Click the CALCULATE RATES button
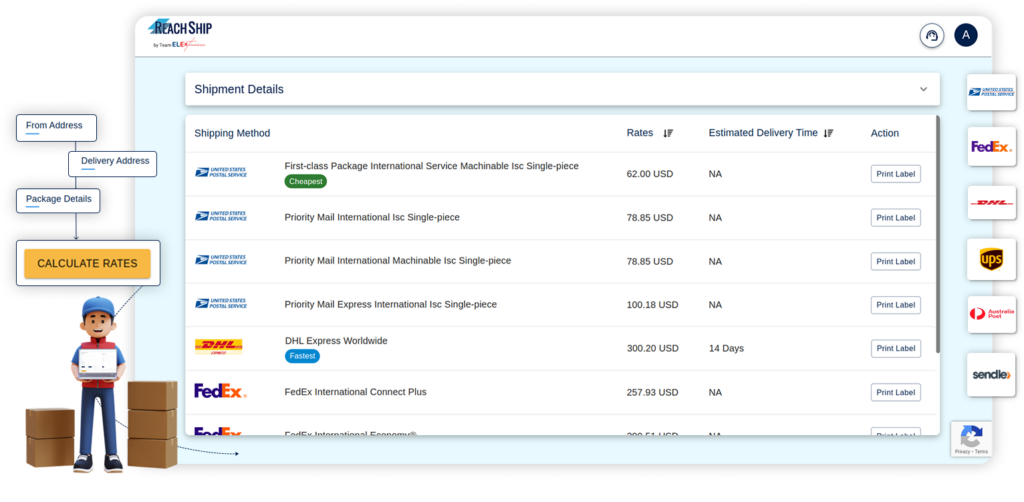 click(88, 264)
